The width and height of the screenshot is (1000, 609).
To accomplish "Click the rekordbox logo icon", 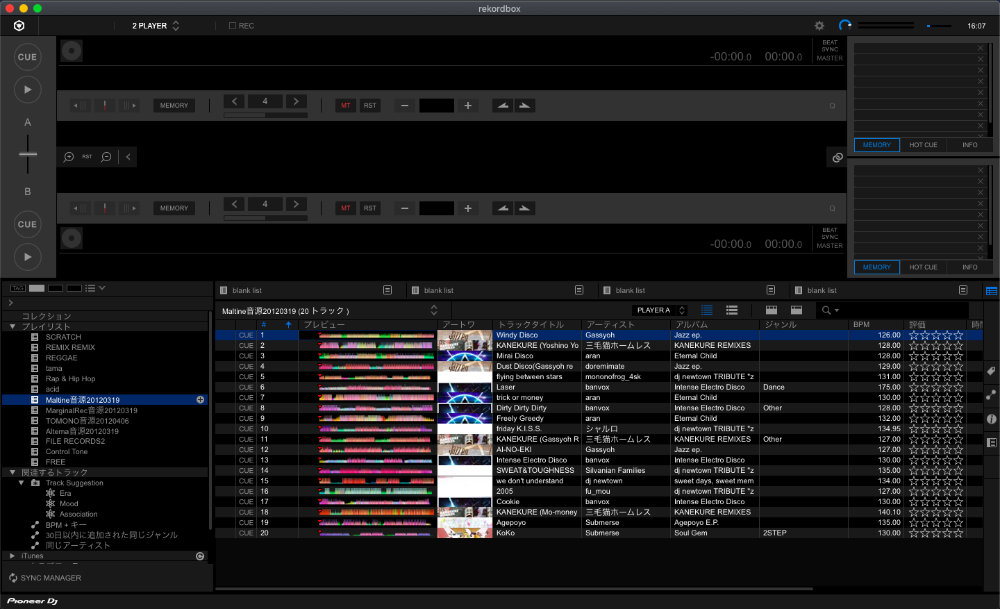I will [19, 26].
